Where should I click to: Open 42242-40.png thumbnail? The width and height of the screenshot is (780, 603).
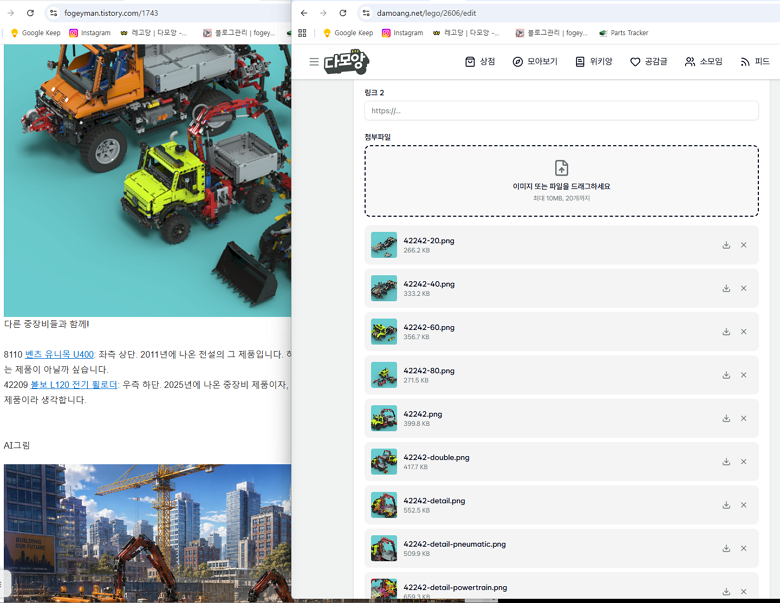tap(384, 288)
